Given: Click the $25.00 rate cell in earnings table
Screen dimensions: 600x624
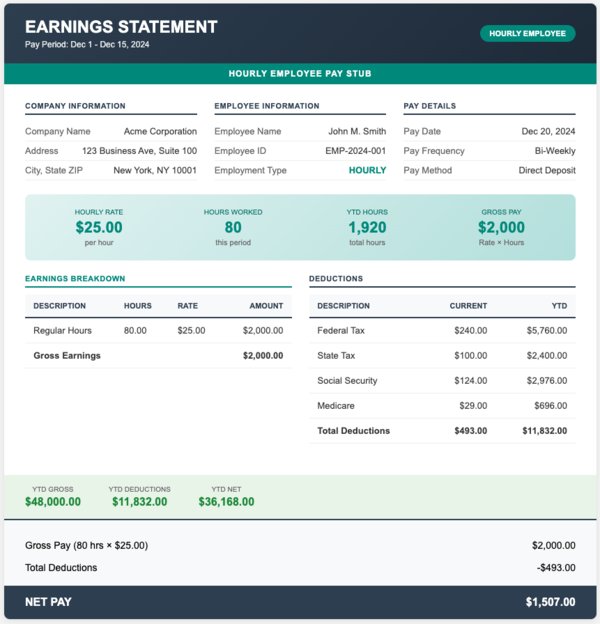Looking at the screenshot, I should (x=191, y=331).
